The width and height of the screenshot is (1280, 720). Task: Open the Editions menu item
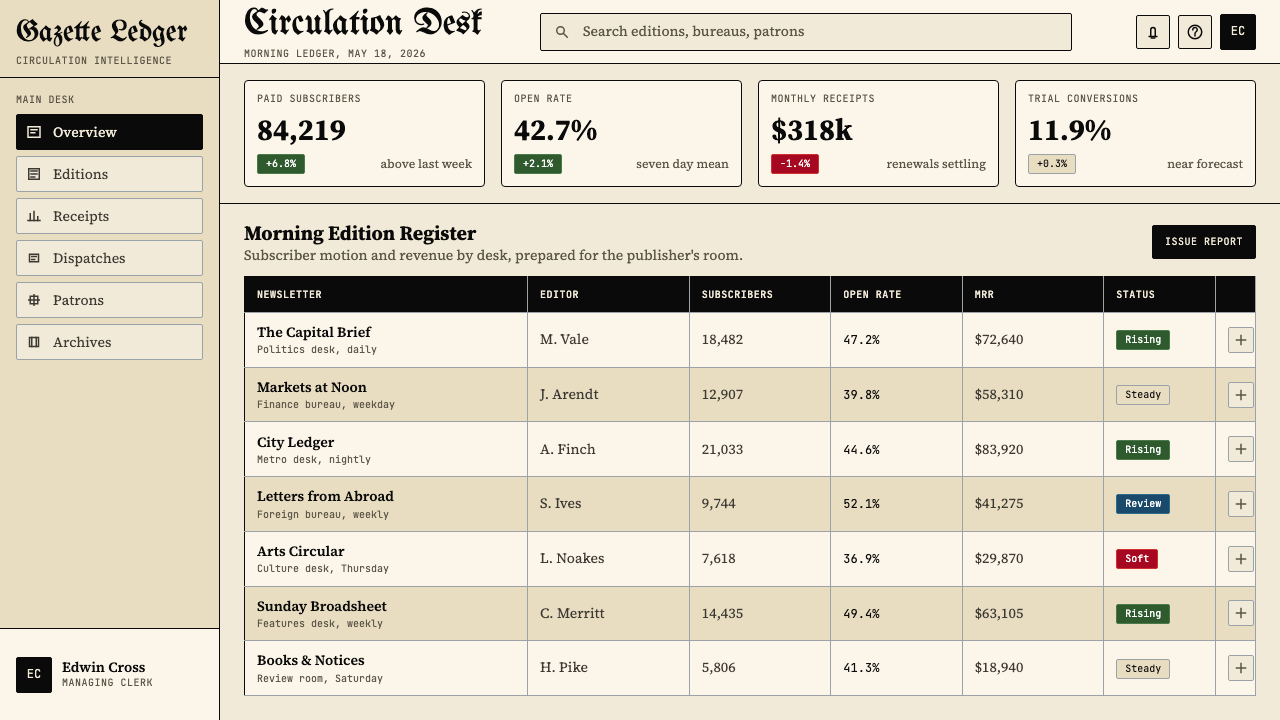109,174
